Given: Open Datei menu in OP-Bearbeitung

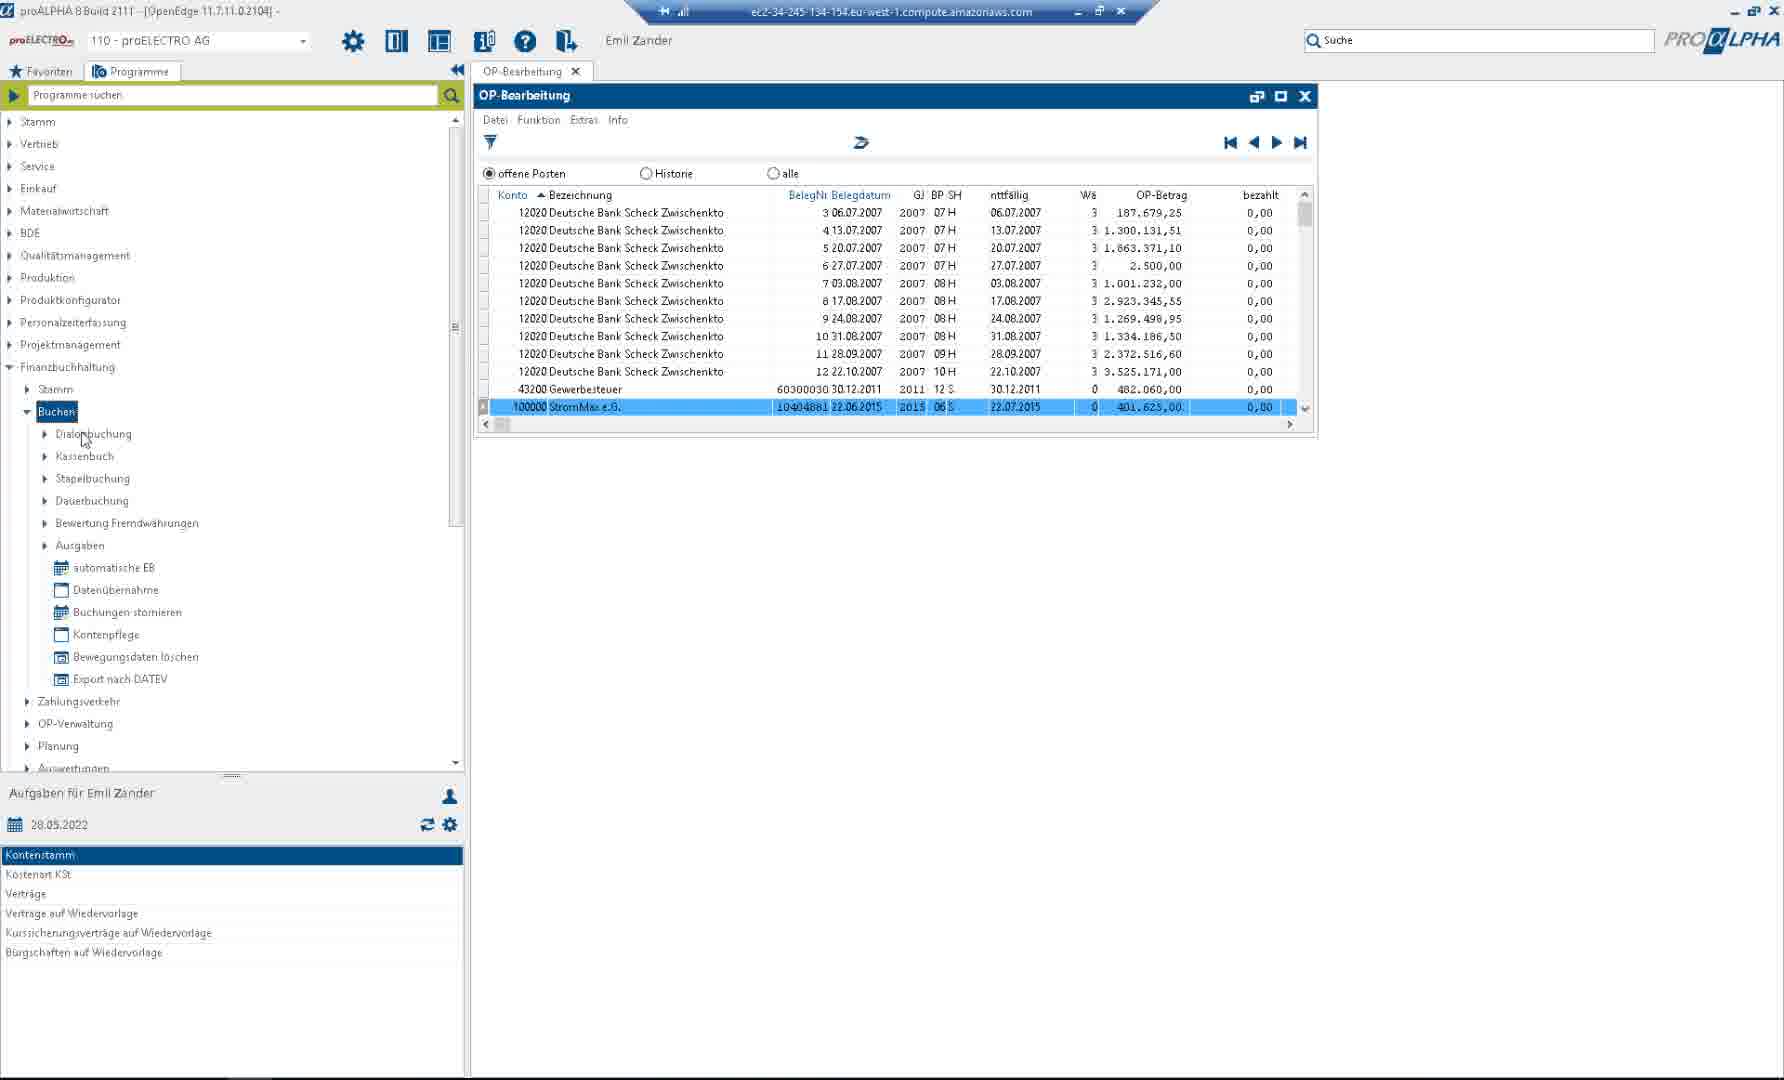Looking at the screenshot, I should tap(495, 119).
